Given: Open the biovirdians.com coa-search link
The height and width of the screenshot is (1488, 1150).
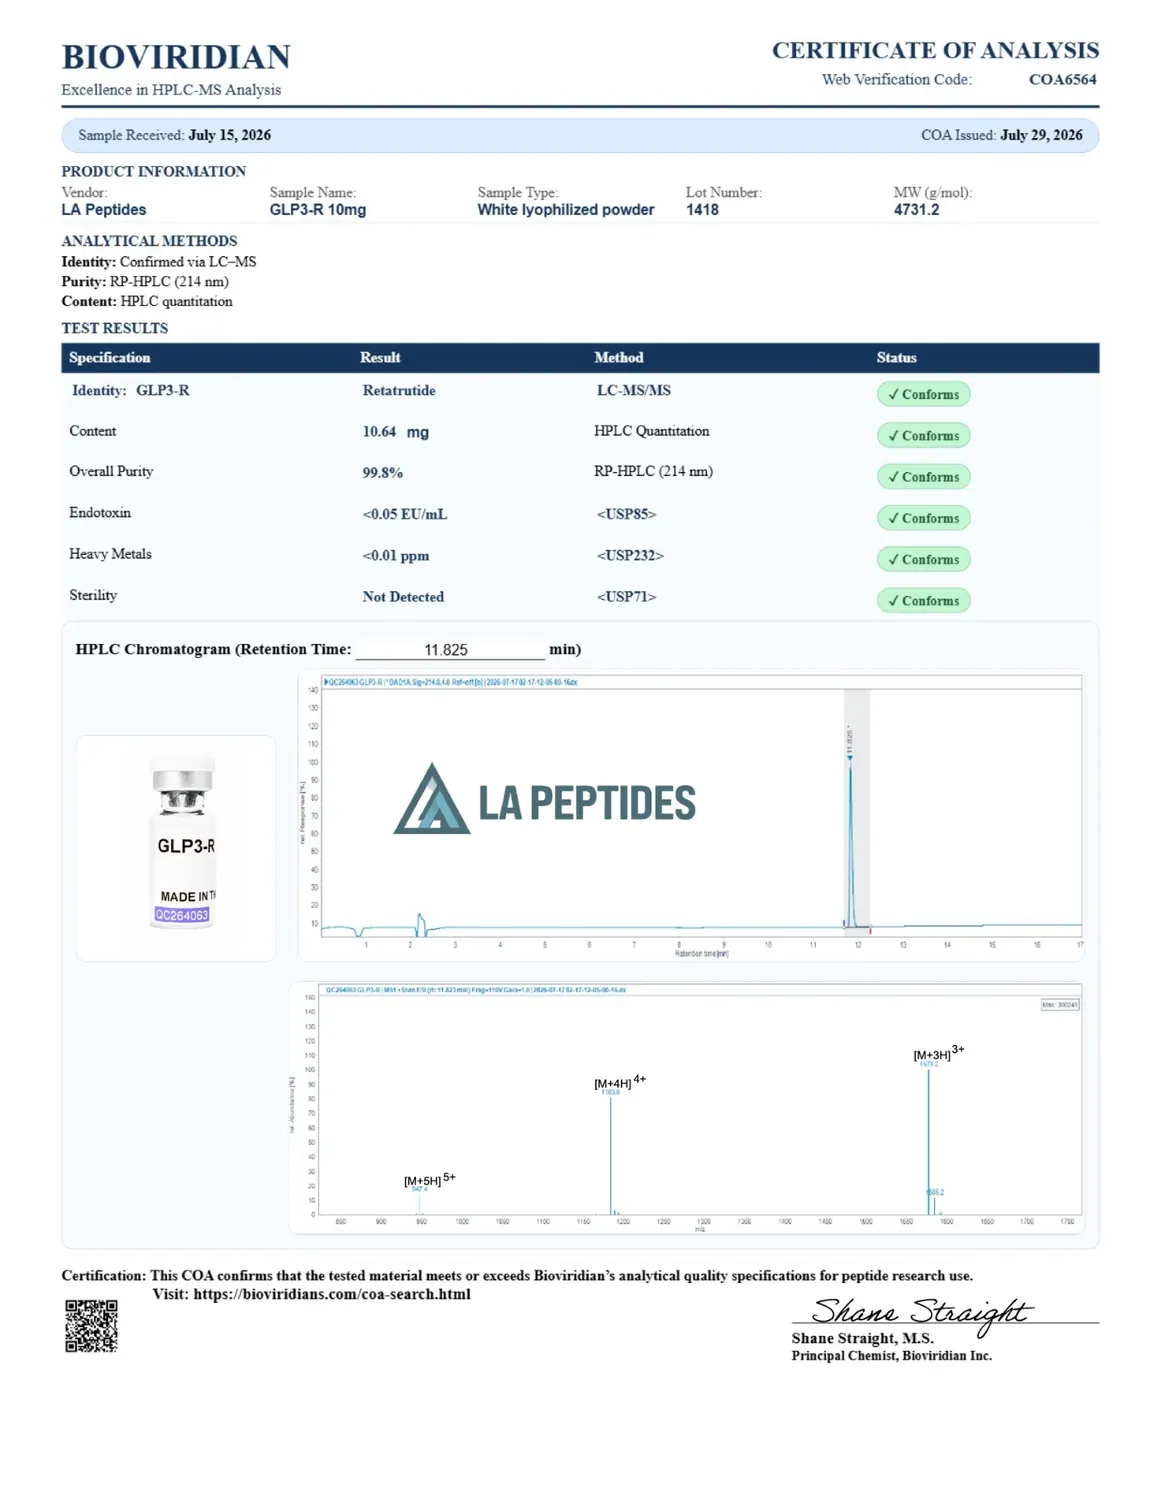Looking at the screenshot, I should (332, 1294).
